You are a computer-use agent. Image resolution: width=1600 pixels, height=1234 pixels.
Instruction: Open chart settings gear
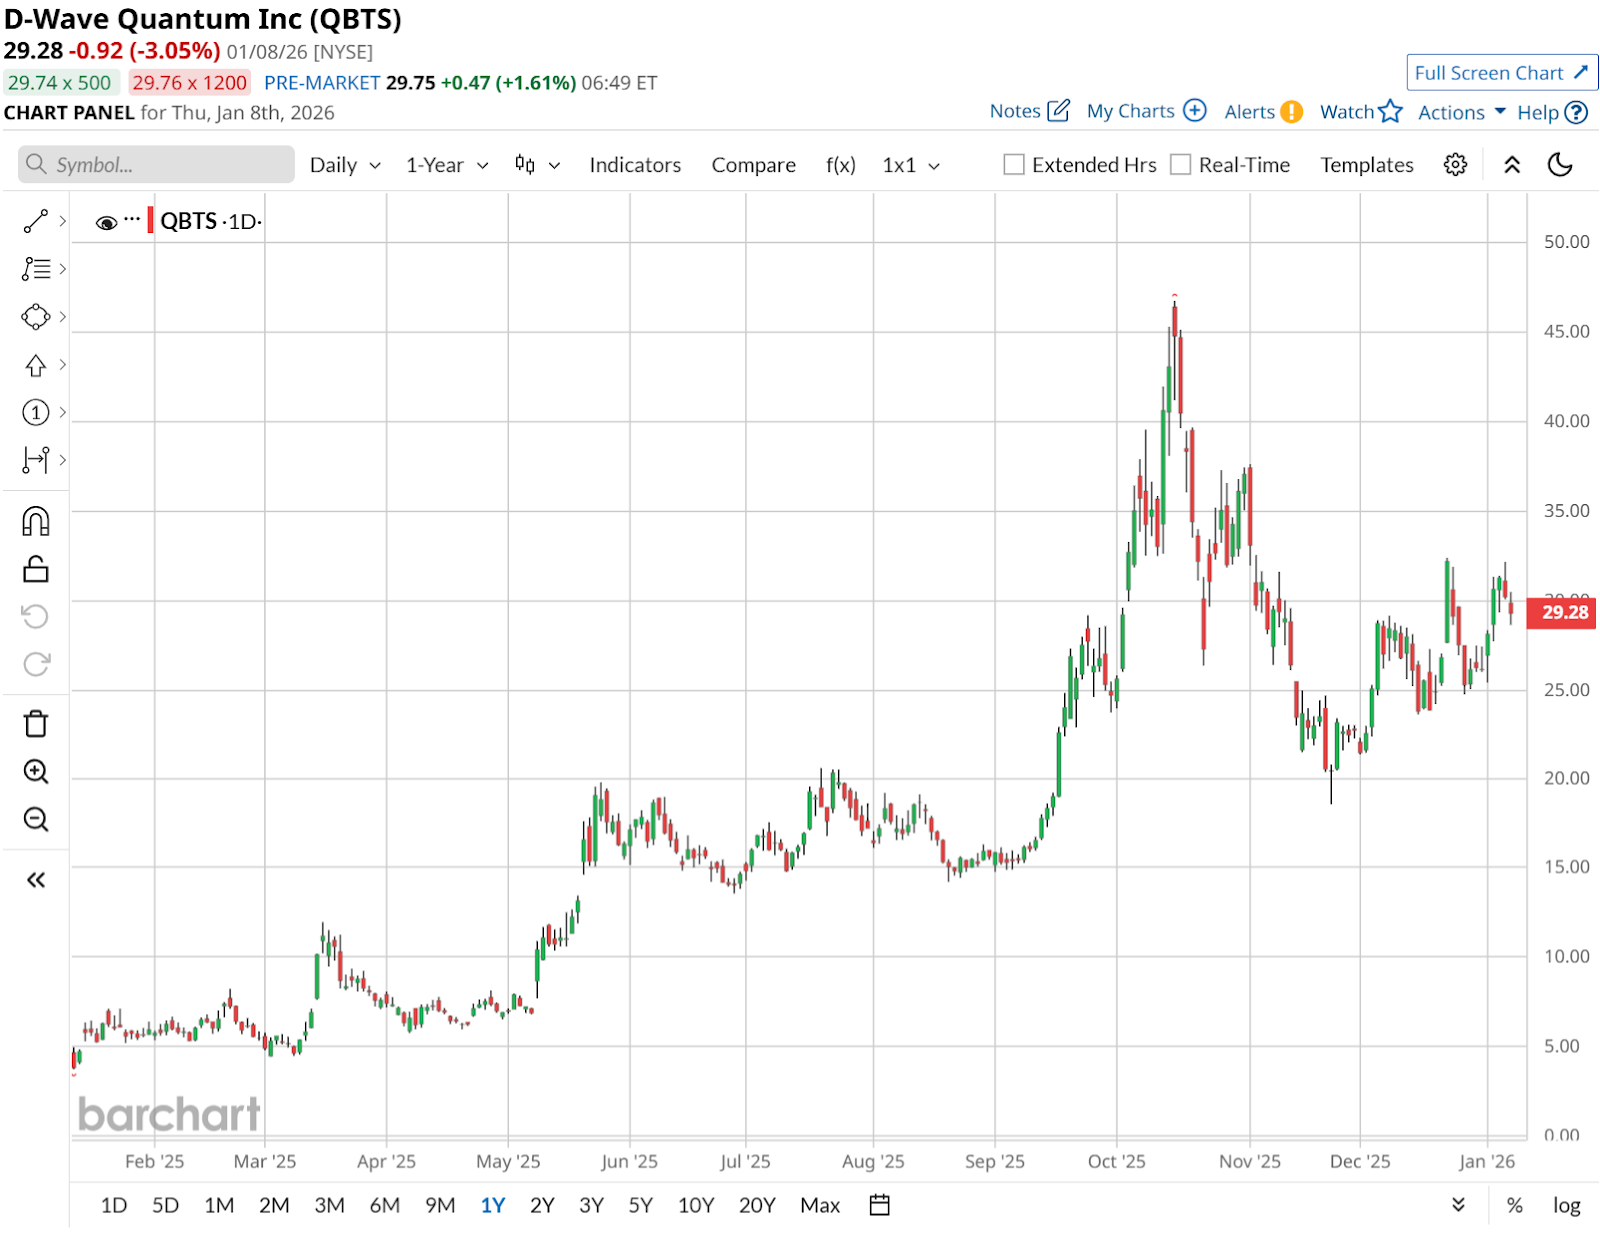click(x=1455, y=165)
